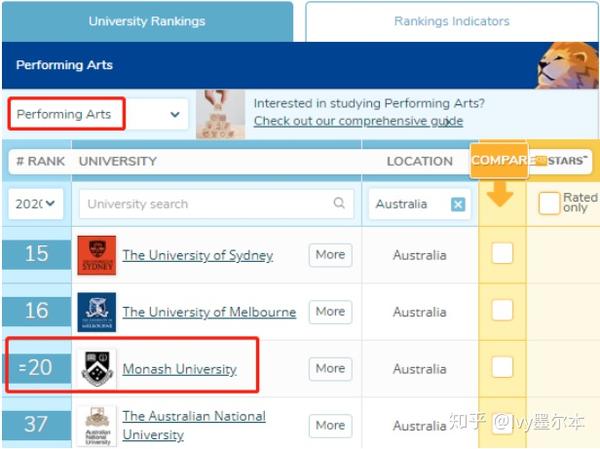Sort by # RANK column header

[41, 161]
